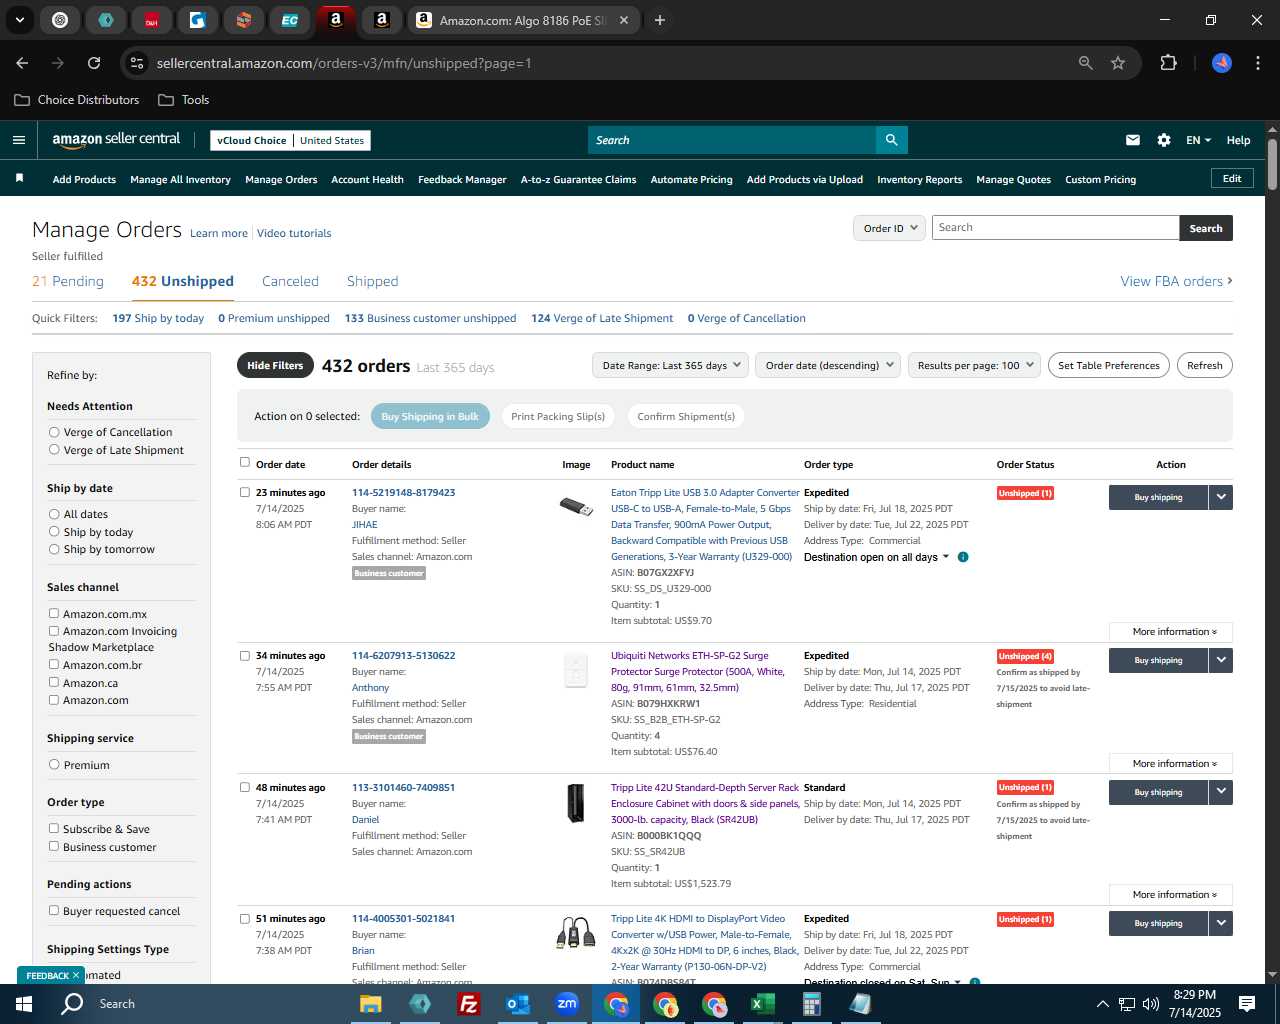Click the Refresh button
The height and width of the screenshot is (1024, 1280).
[x=1204, y=365]
